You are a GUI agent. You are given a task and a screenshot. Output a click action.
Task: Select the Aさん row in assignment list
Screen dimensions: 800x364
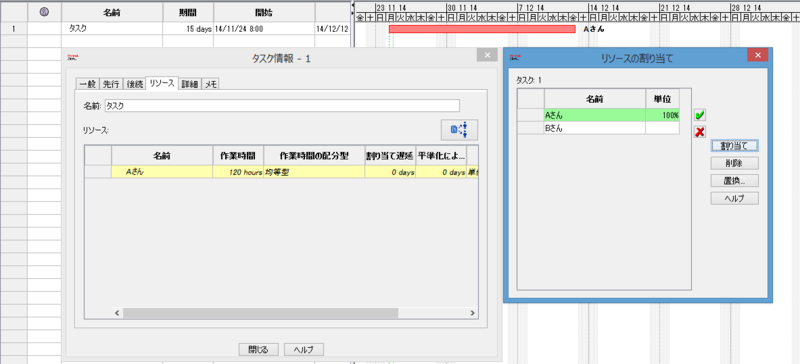[598, 115]
